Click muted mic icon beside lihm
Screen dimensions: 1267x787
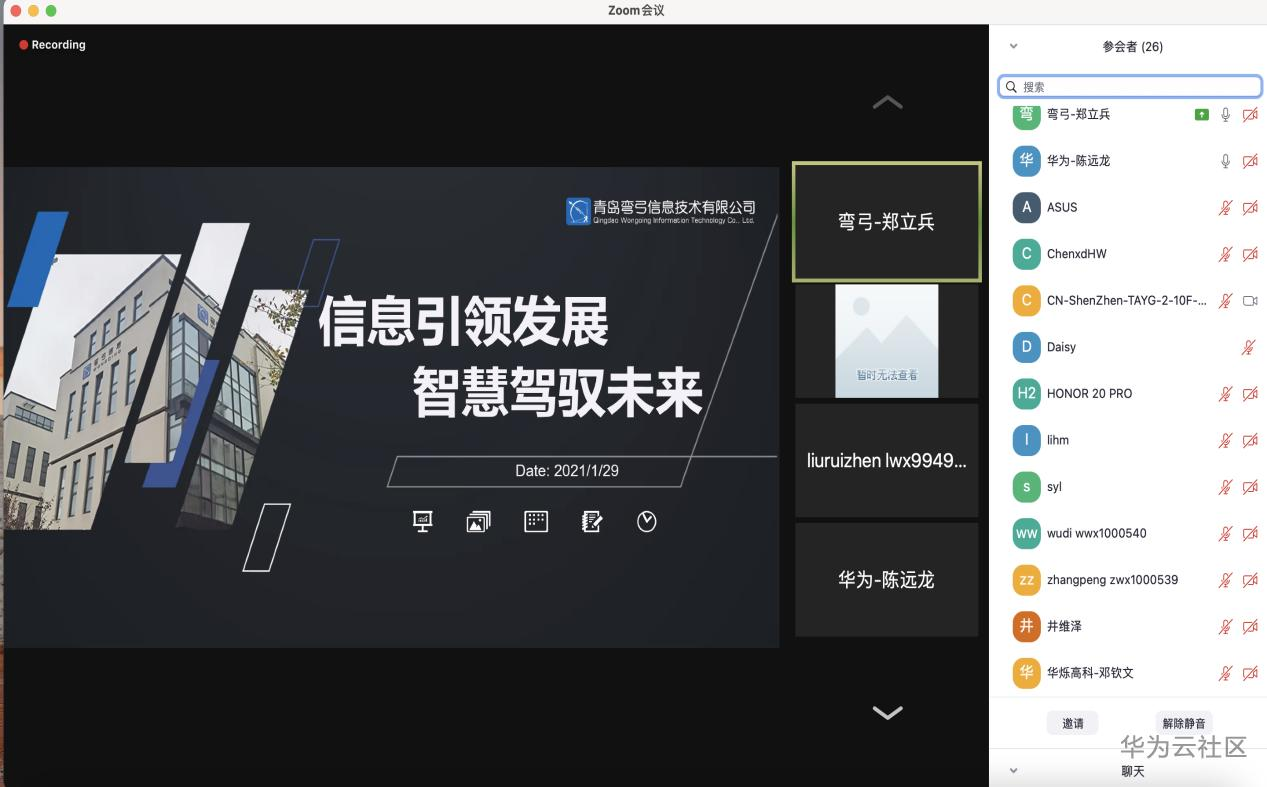click(1225, 440)
